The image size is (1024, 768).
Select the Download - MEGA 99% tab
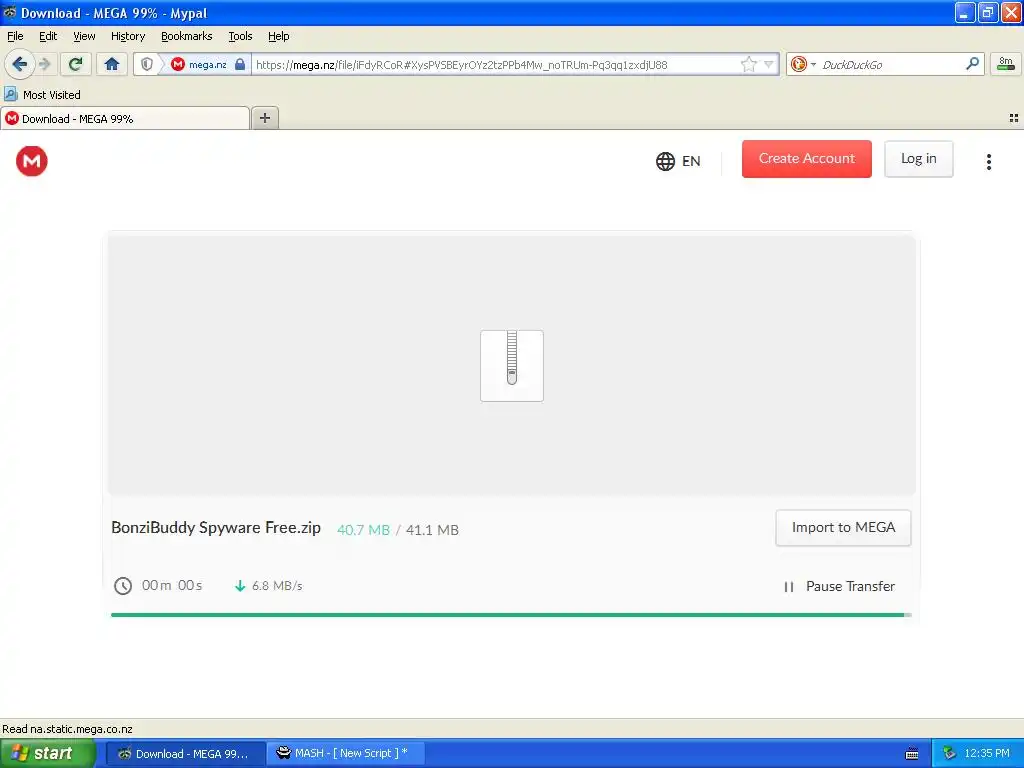tap(125, 118)
